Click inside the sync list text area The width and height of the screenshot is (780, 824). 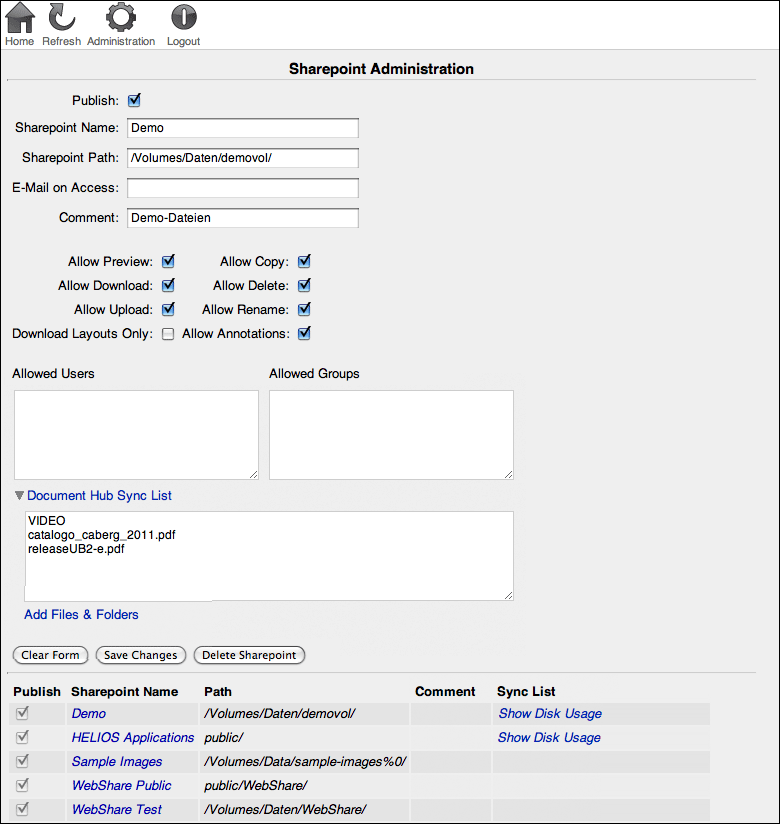[x=269, y=556]
